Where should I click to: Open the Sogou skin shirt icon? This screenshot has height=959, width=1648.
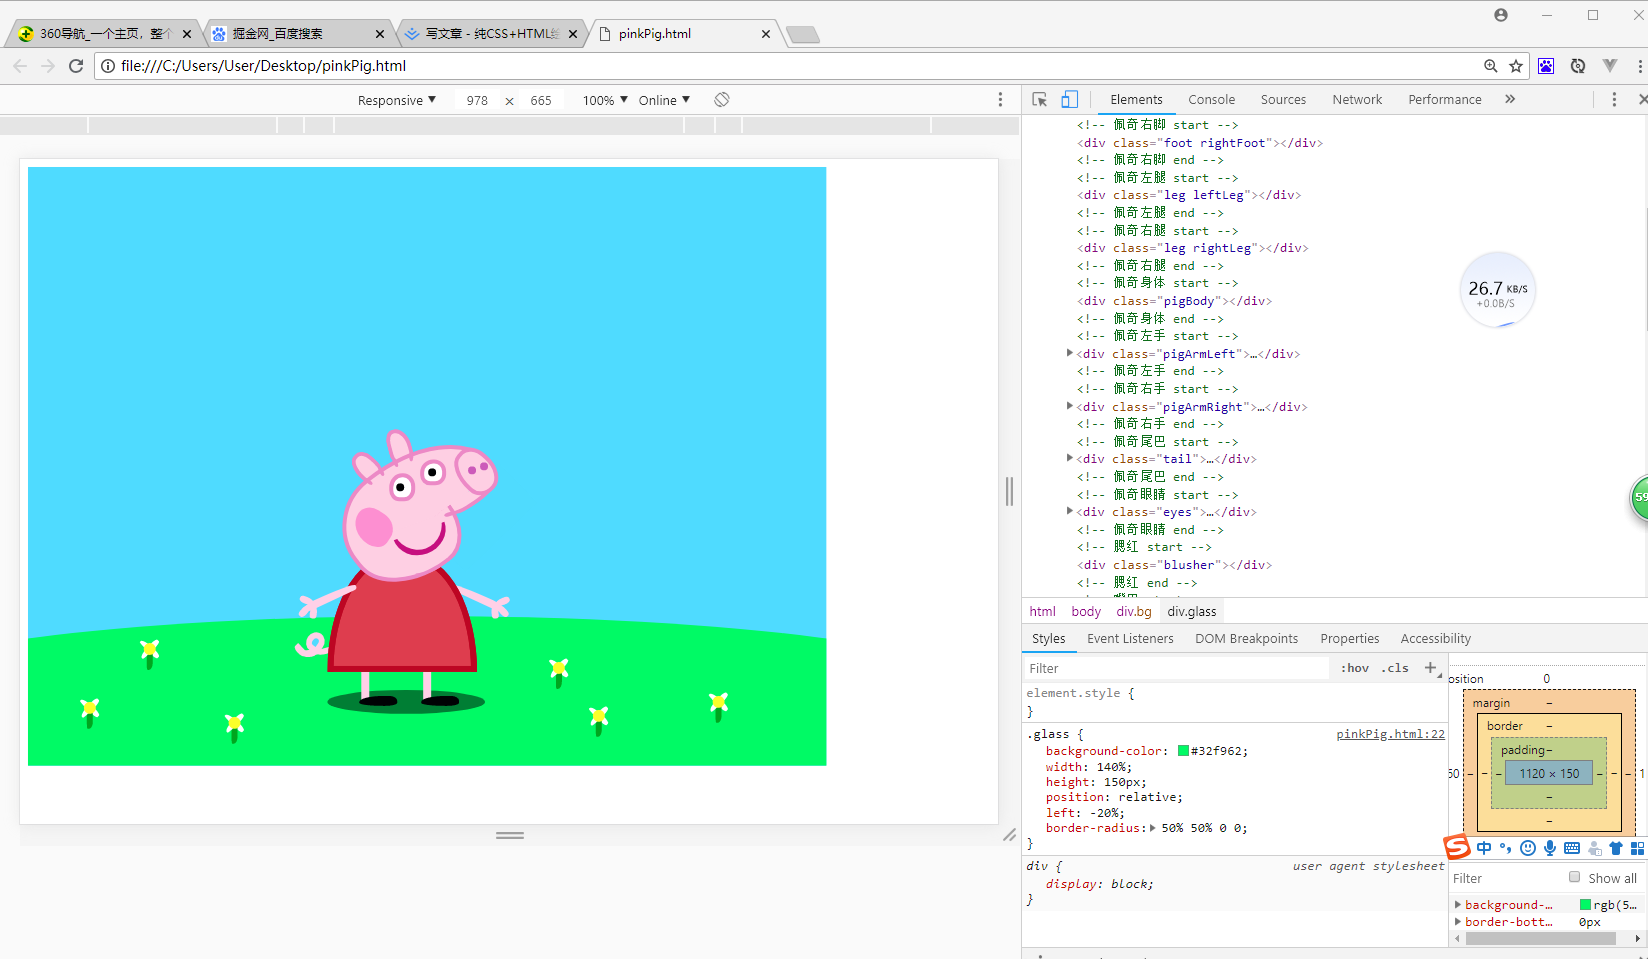click(x=1616, y=848)
